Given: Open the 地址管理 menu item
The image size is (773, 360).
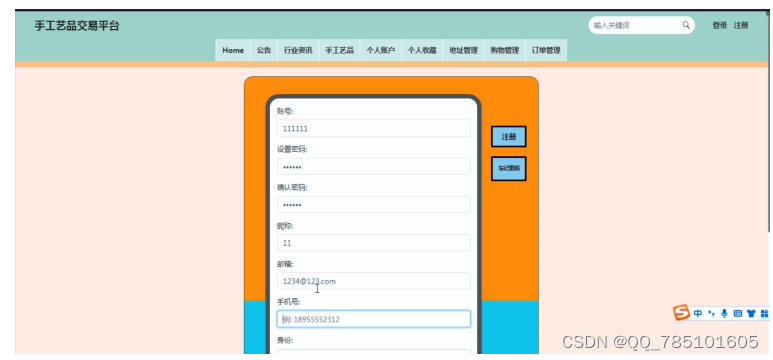Looking at the screenshot, I should [463, 50].
